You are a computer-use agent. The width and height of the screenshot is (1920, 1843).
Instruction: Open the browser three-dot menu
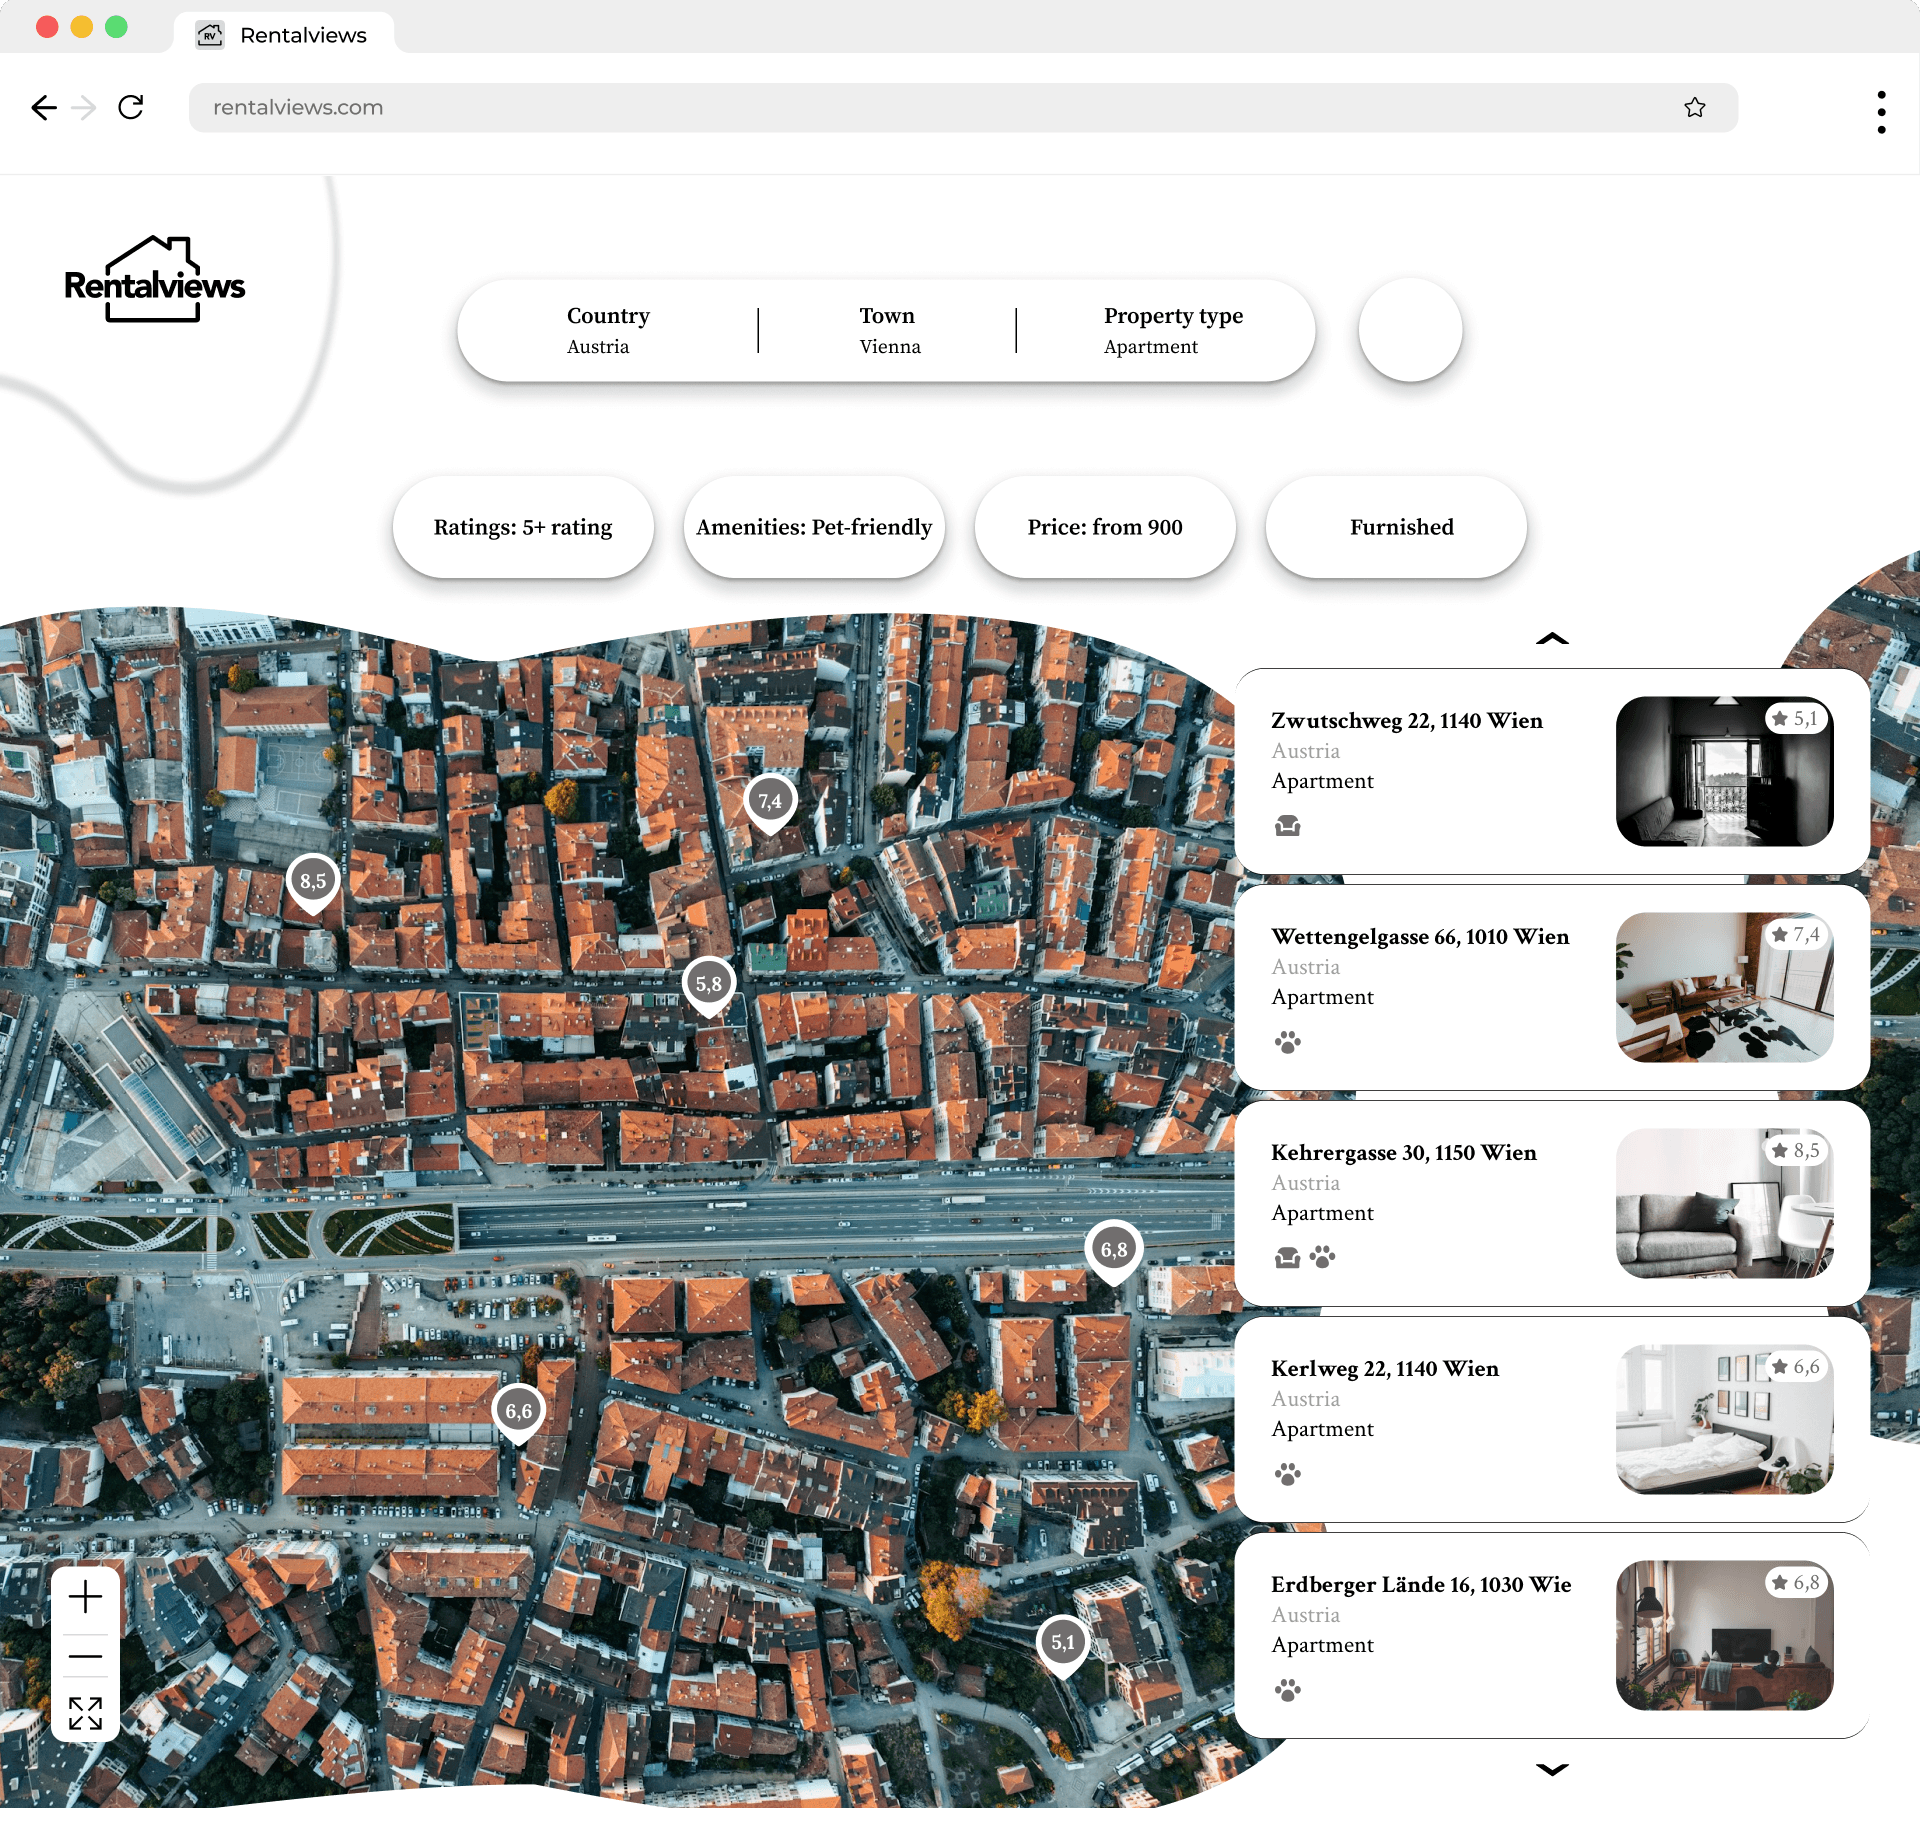click(x=1881, y=110)
